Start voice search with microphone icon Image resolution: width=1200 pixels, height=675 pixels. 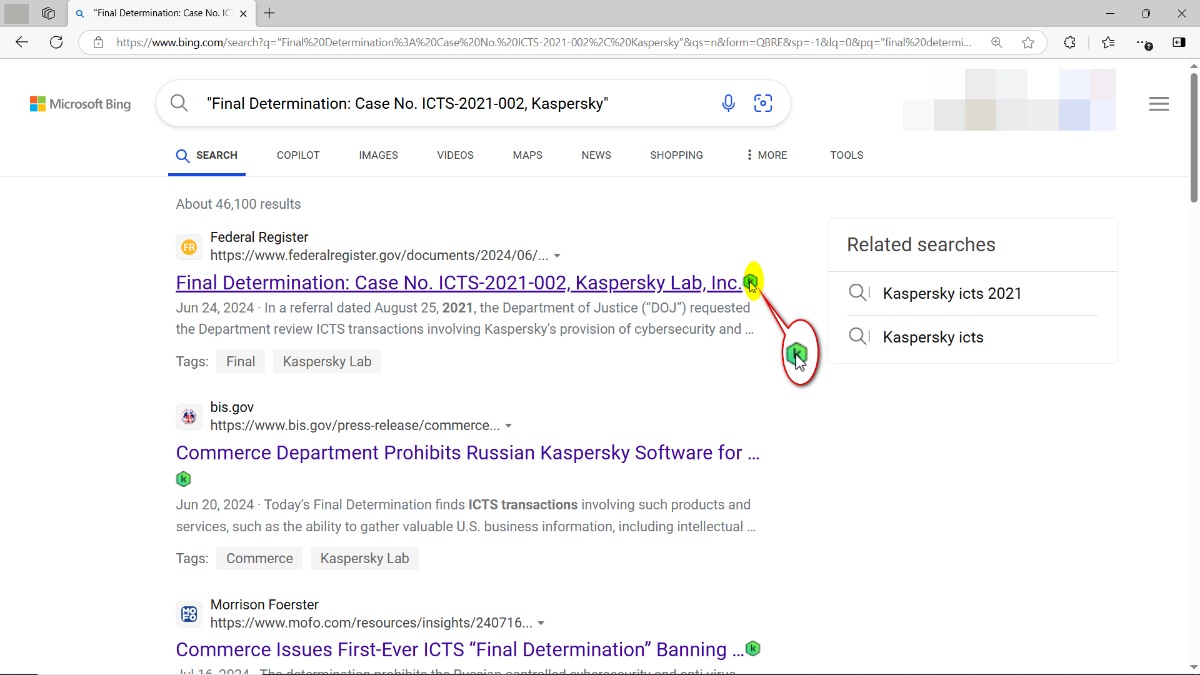pos(729,103)
